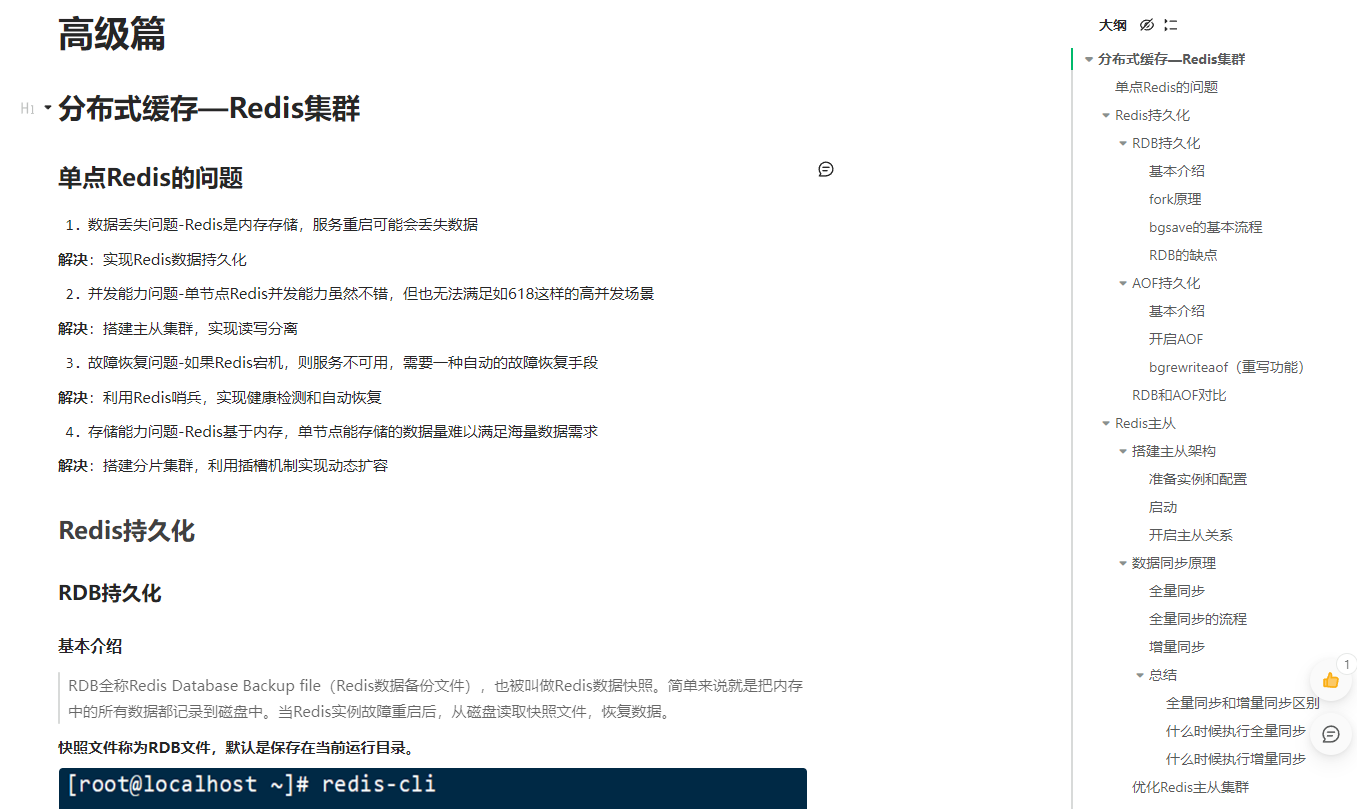The width and height of the screenshot is (1357, 809).
Task: Click the RDB持久化 heading in document body
Action: [110, 593]
